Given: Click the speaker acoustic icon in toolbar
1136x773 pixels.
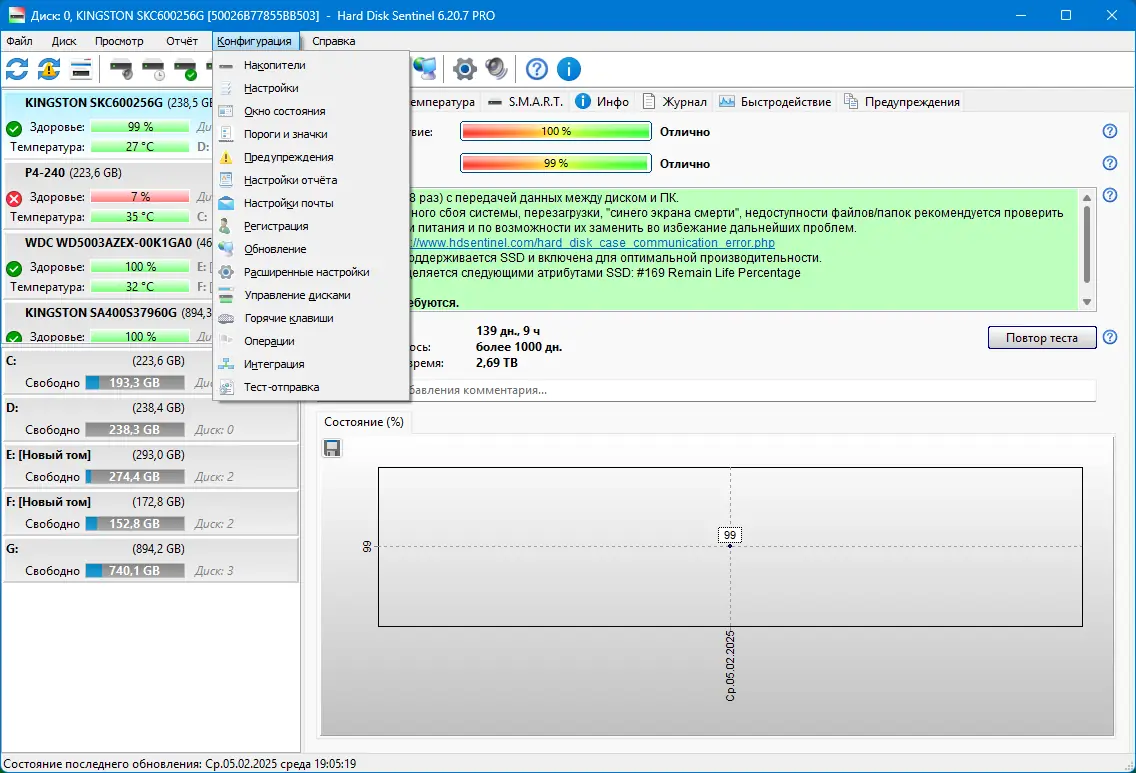Looking at the screenshot, I should 497,69.
